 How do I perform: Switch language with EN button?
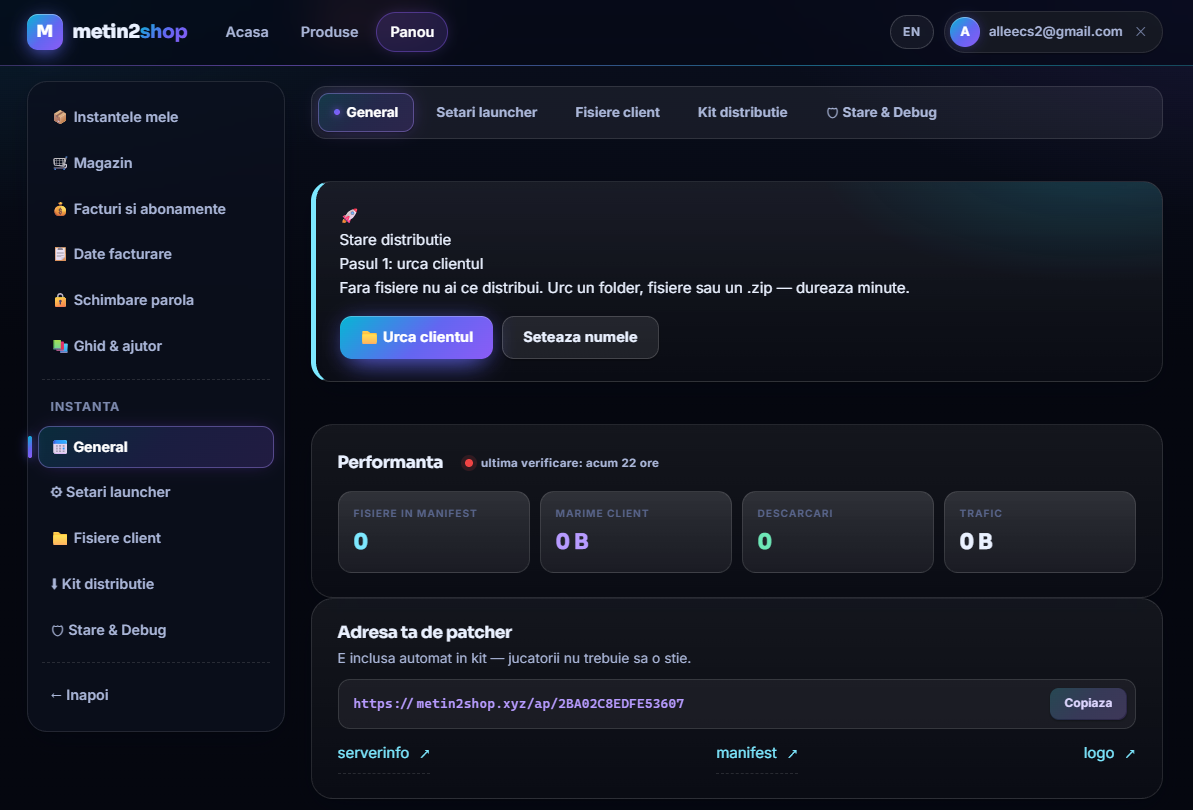pos(911,32)
